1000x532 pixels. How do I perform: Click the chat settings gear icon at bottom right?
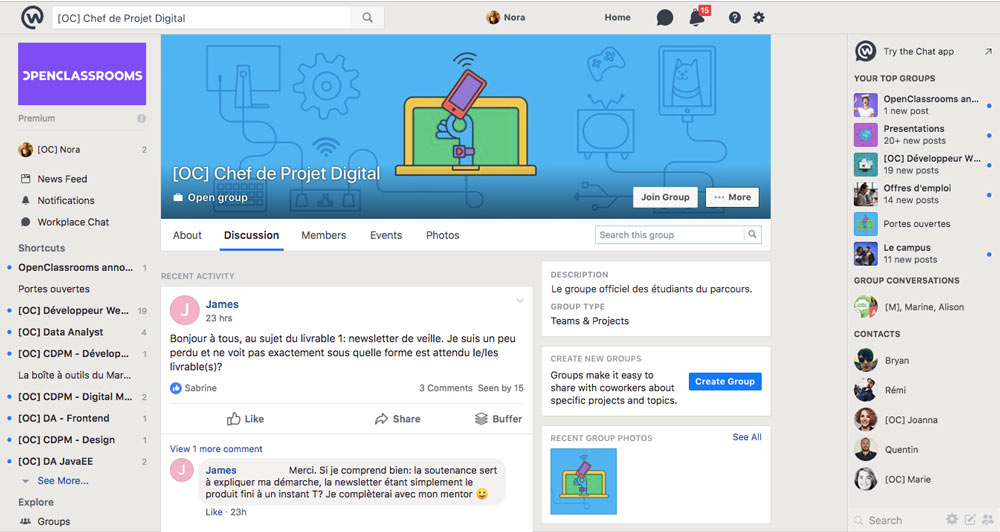tap(952, 519)
